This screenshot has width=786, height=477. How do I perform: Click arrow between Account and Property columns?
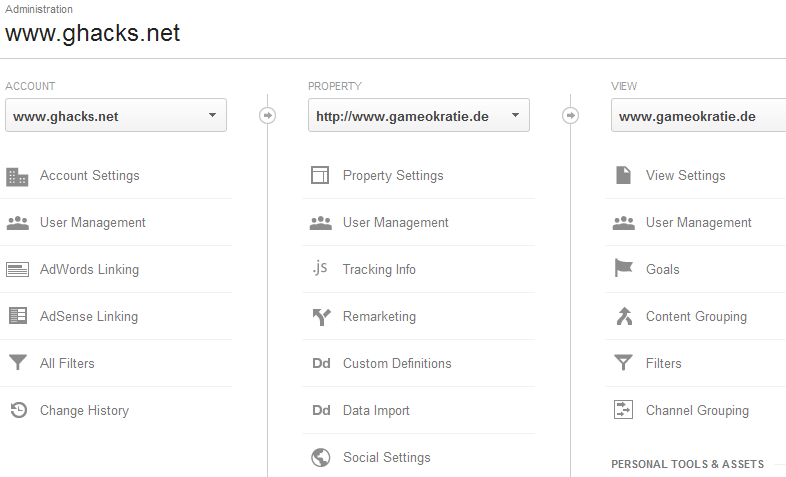tap(267, 116)
